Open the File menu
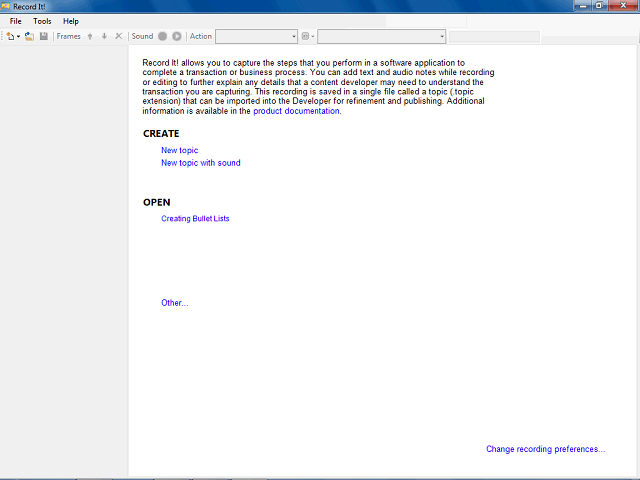 pyautogui.click(x=16, y=21)
